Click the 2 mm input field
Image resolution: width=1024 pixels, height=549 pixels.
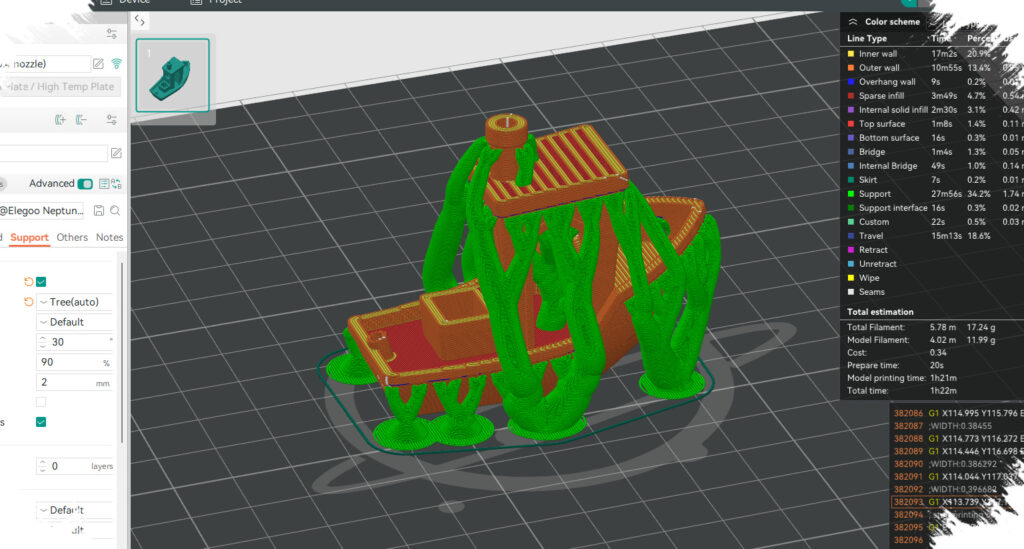pyautogui.click(x=74, y=382)
